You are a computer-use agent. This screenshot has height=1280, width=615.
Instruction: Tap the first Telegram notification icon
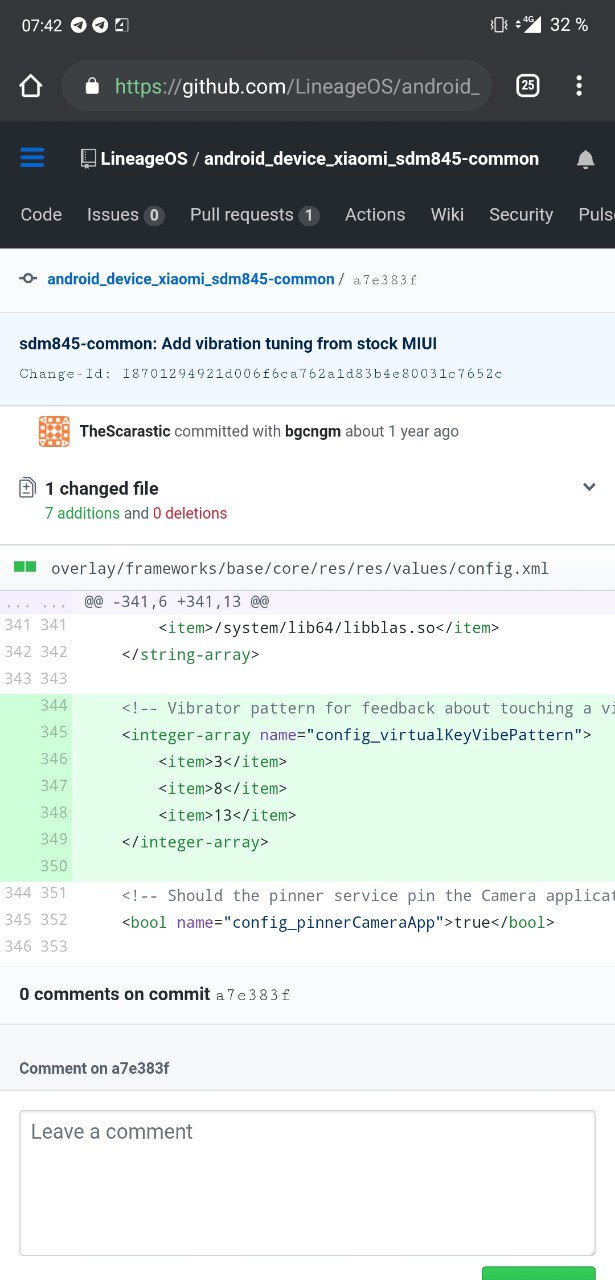(x=79, y=25)
